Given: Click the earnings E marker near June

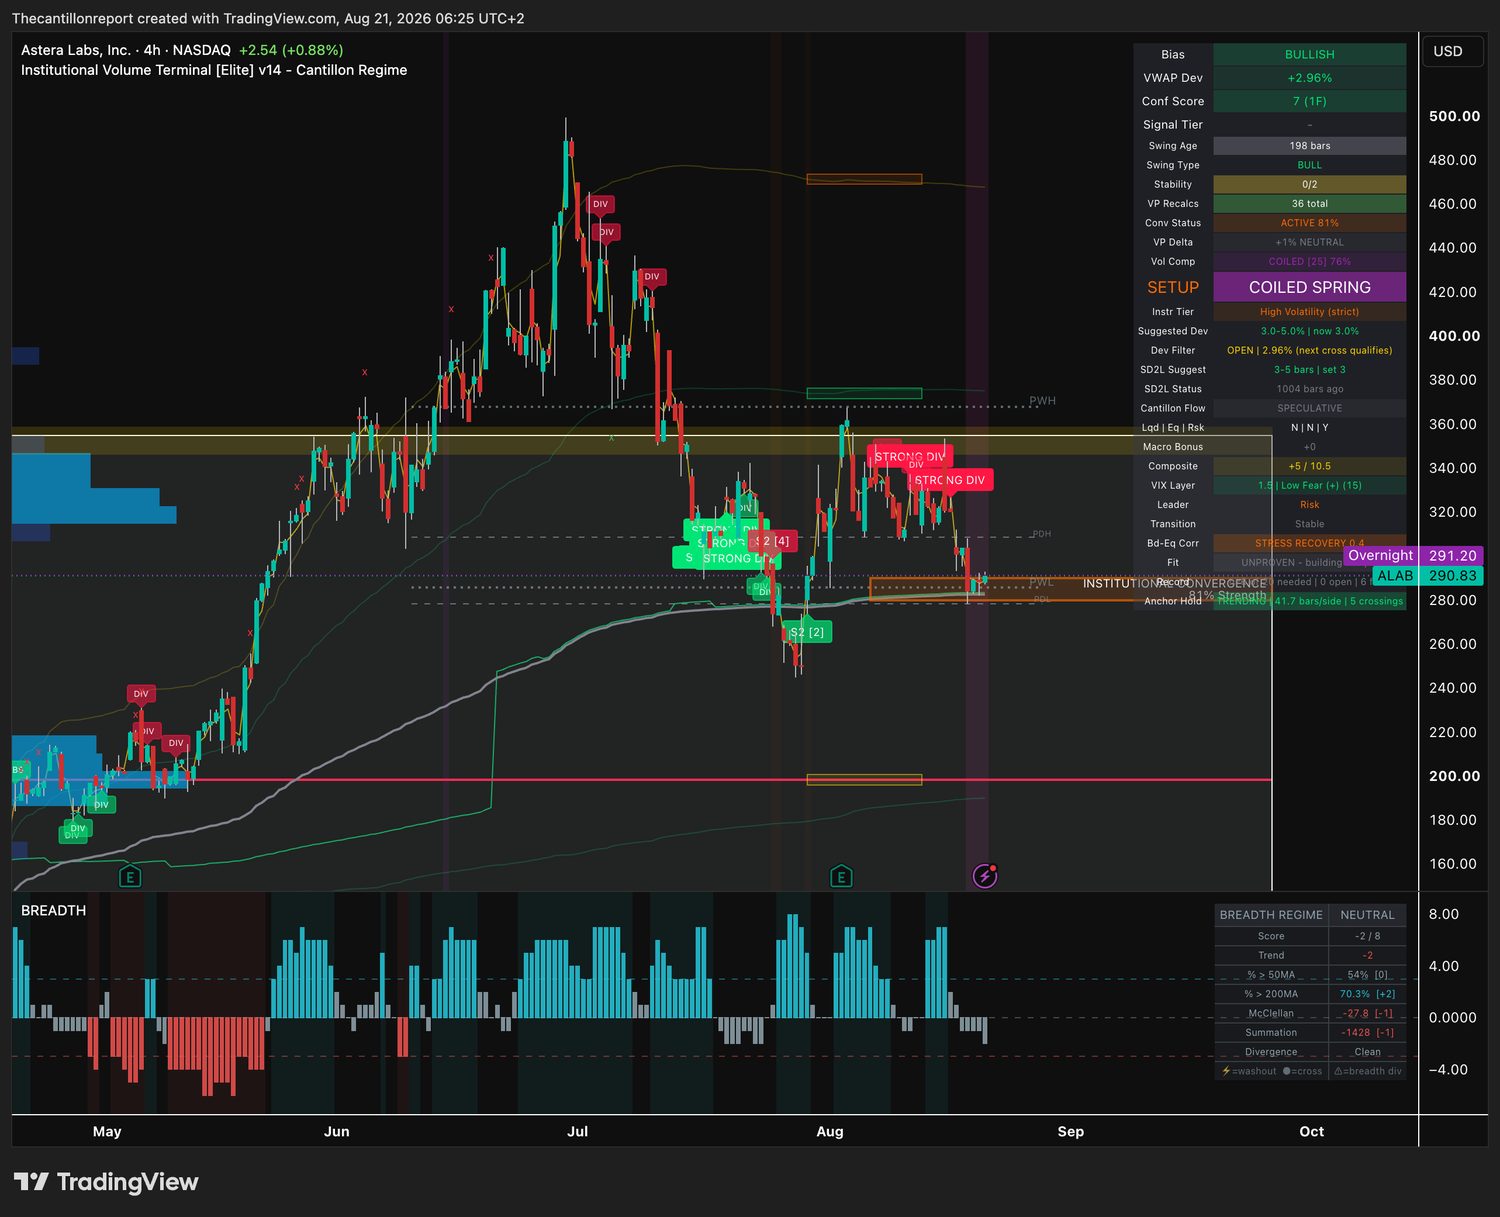Looking at the screenshot, I should (x=130, y=877).
